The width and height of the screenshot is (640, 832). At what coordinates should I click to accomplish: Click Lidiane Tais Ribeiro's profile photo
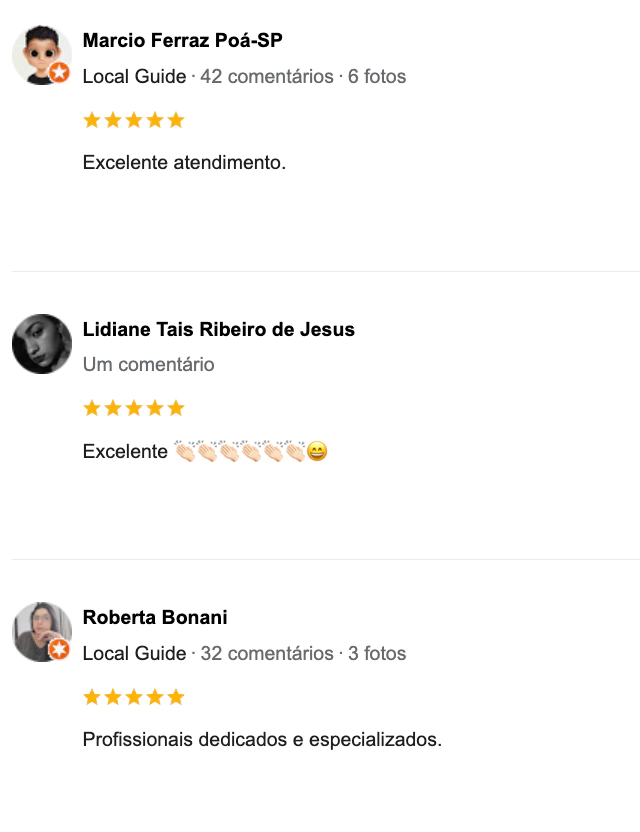(x=42, y=344)
